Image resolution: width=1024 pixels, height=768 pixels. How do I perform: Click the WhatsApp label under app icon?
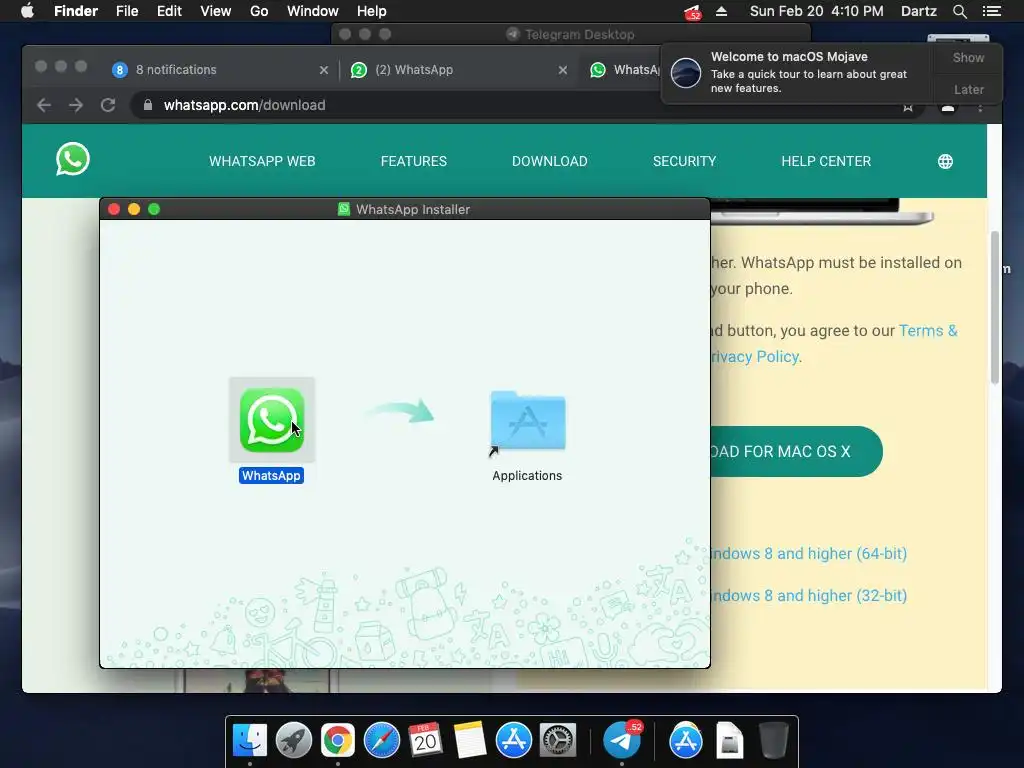click(x=271, y=475)
